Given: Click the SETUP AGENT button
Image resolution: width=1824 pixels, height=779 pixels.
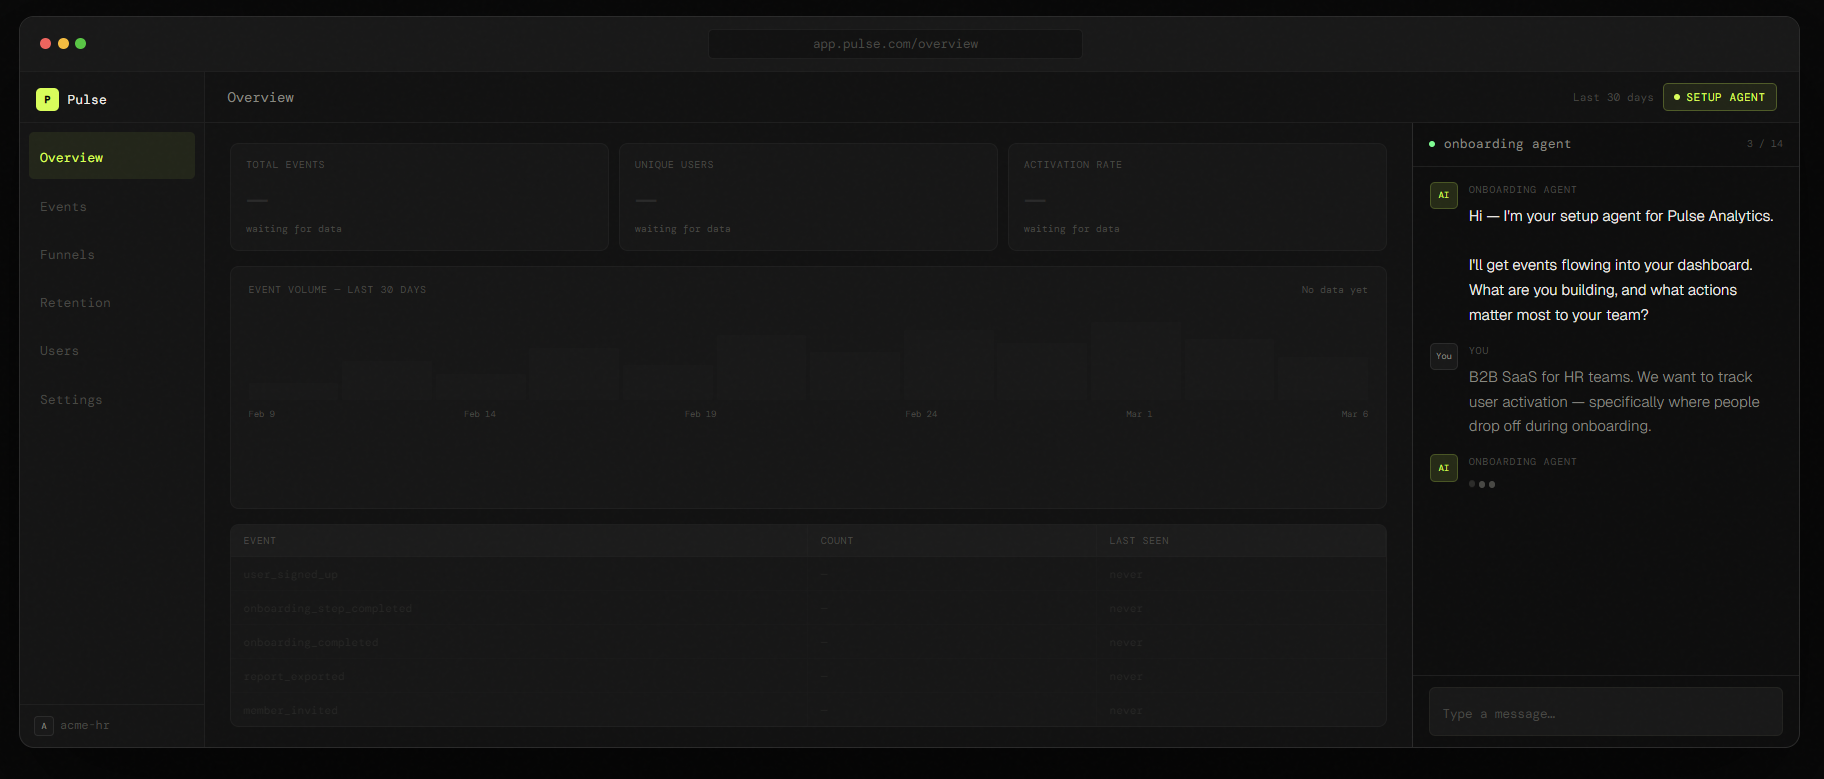Looking at the screenshot, I should (1720, 97).
